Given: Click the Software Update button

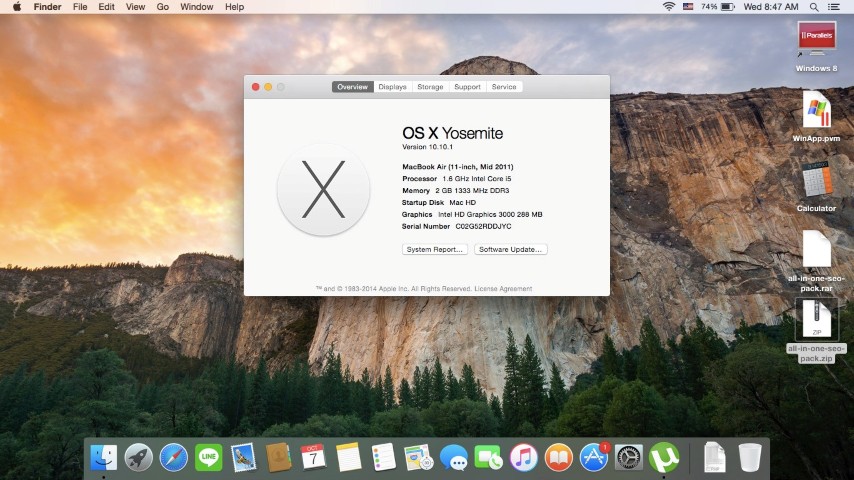Looking at the screenshot, I should click(x=511, y=249).
